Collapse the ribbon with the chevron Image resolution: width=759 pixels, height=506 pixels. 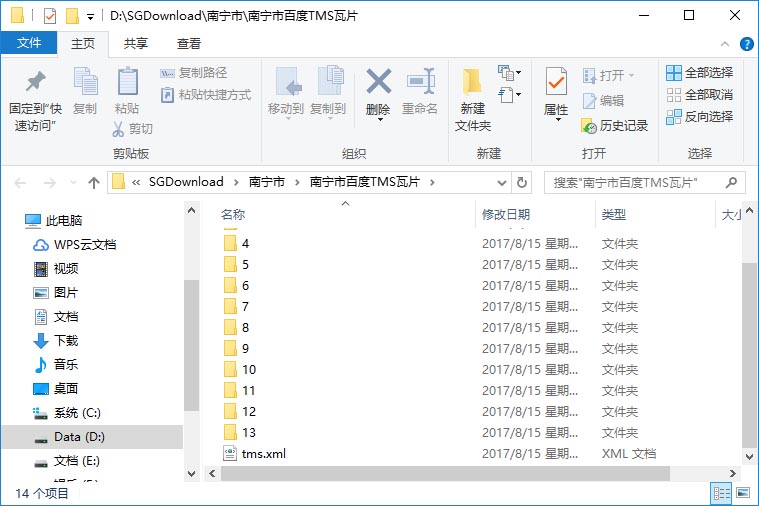725,44
